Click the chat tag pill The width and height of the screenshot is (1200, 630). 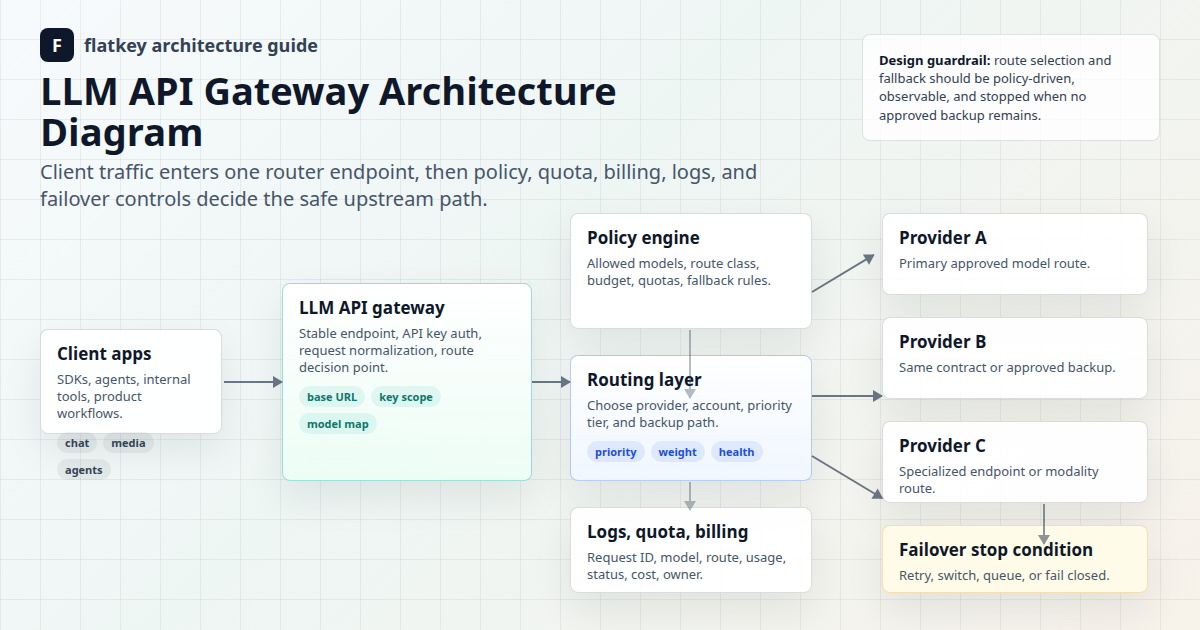click(77, 443)
